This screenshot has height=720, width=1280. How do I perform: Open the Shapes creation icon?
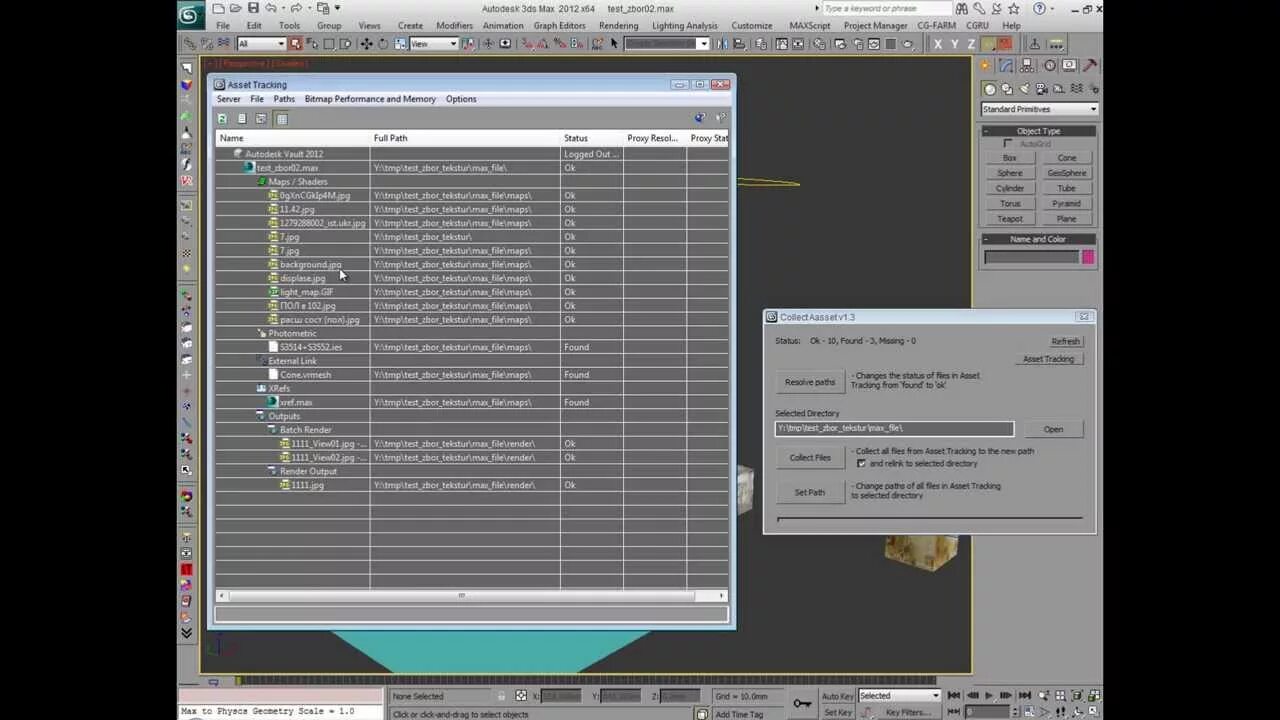1007,88
